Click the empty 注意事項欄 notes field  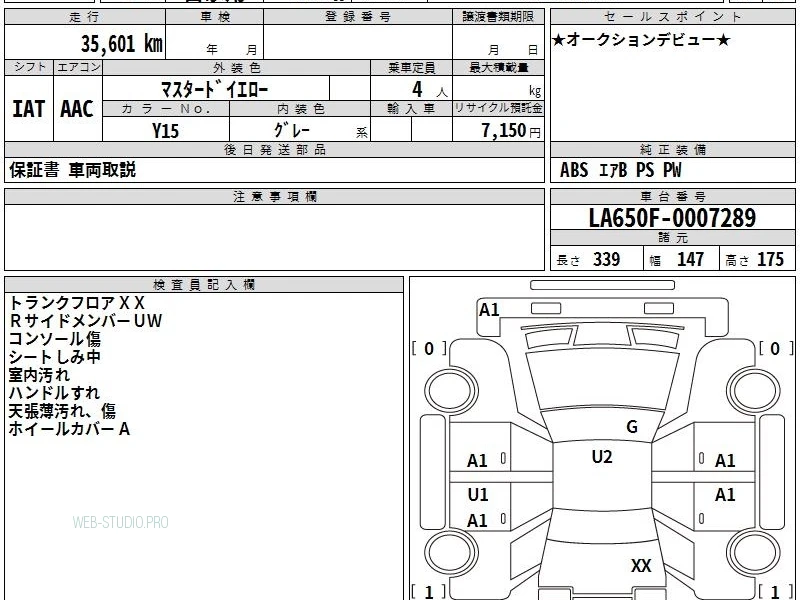point(274,237)
